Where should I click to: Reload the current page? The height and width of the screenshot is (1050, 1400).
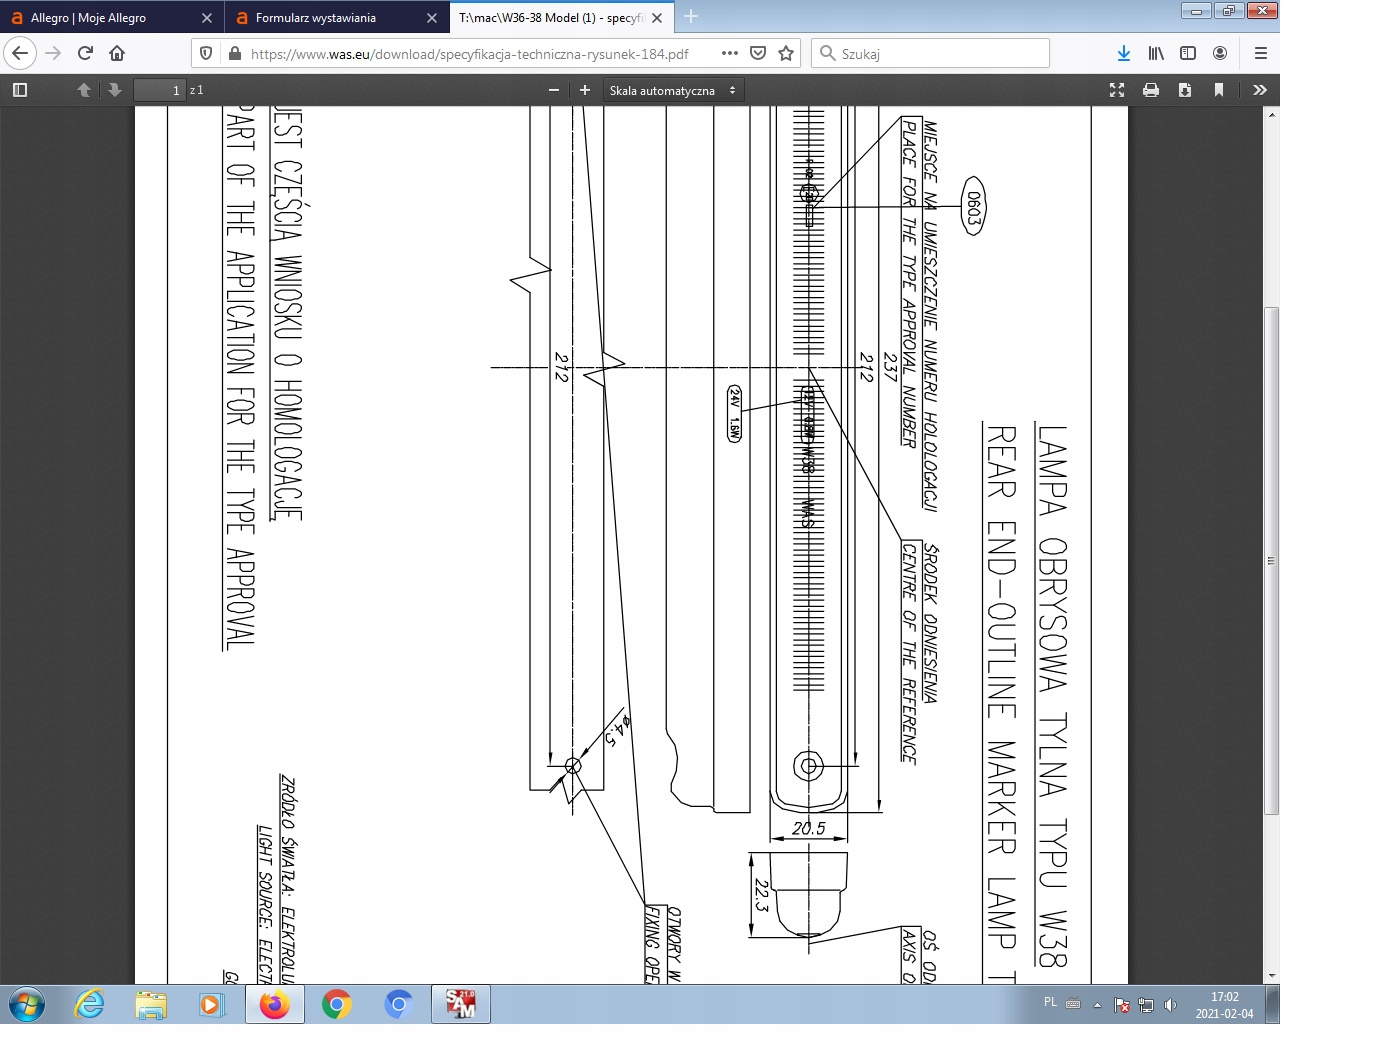(x=85, y=53)
